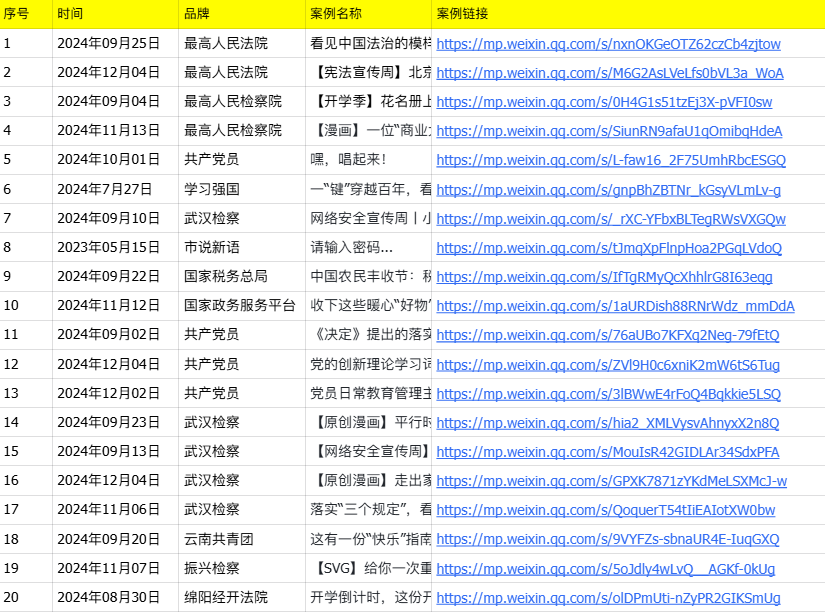
Task: Open the link ending in _rXC-YFbxBLTegRWsVXGQw
Action: 611,218
